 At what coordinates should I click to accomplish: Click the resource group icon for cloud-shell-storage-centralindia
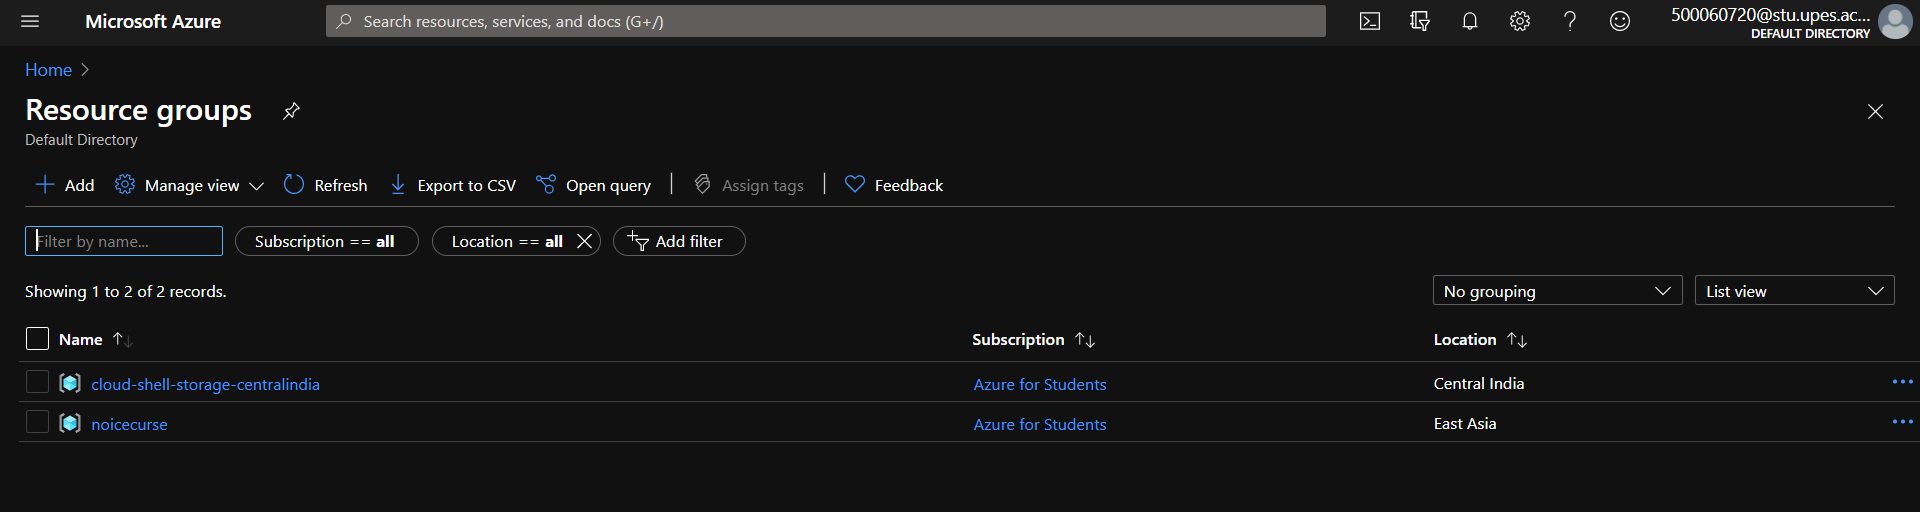pos(70,383)
